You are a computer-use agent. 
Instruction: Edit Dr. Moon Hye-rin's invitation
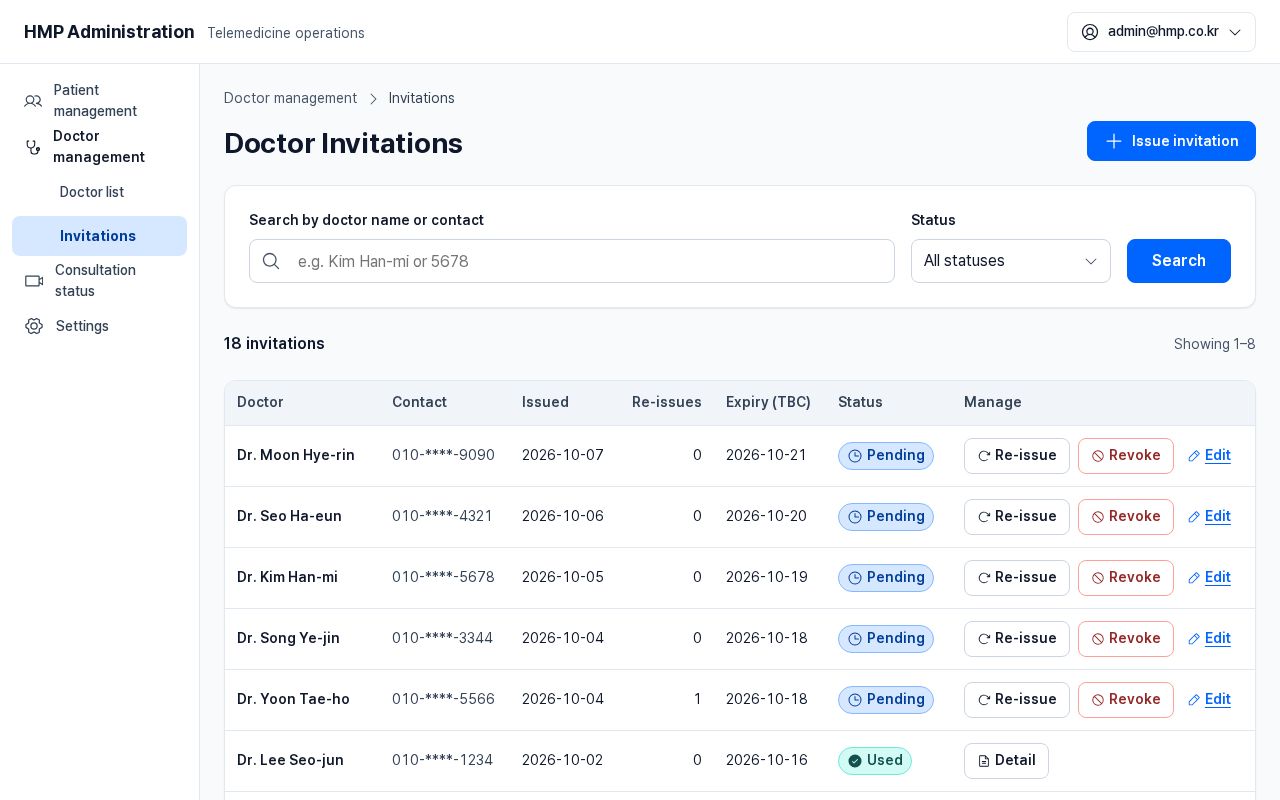click(x=1209, y=456)
